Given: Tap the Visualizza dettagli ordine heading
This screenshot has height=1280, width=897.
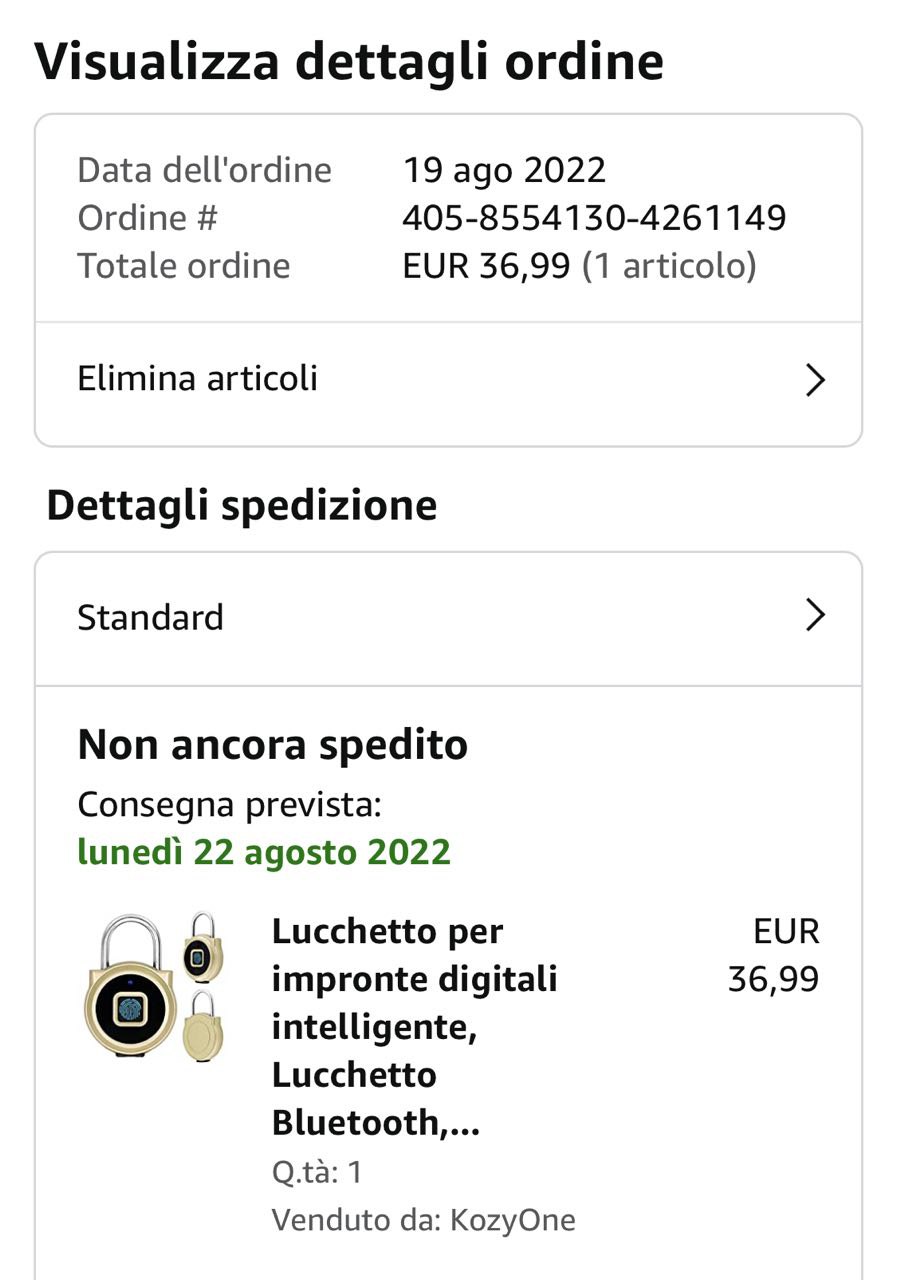Looking at the screenshot, I should pos(349,62).
